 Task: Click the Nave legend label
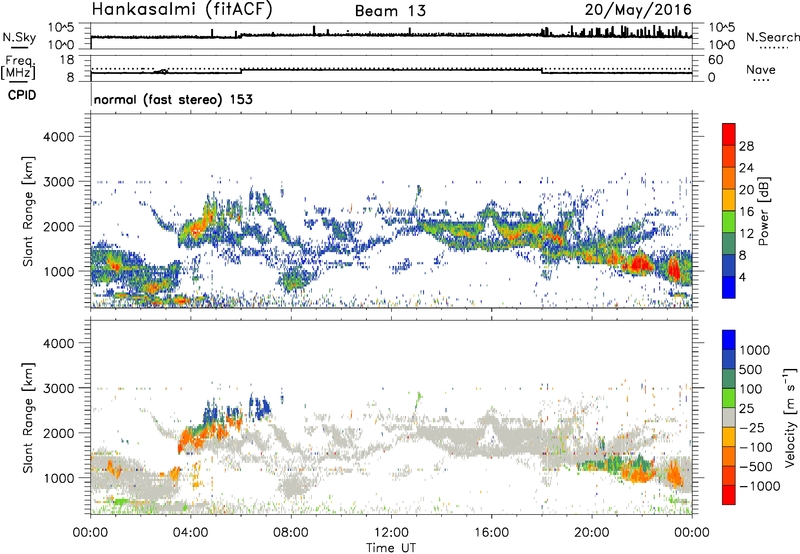761,69
